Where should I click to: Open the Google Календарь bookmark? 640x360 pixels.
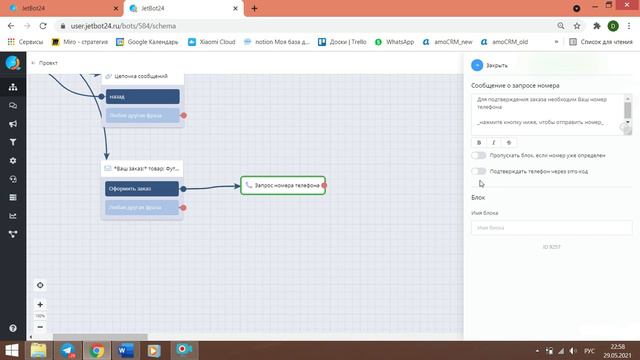[147, 42]
